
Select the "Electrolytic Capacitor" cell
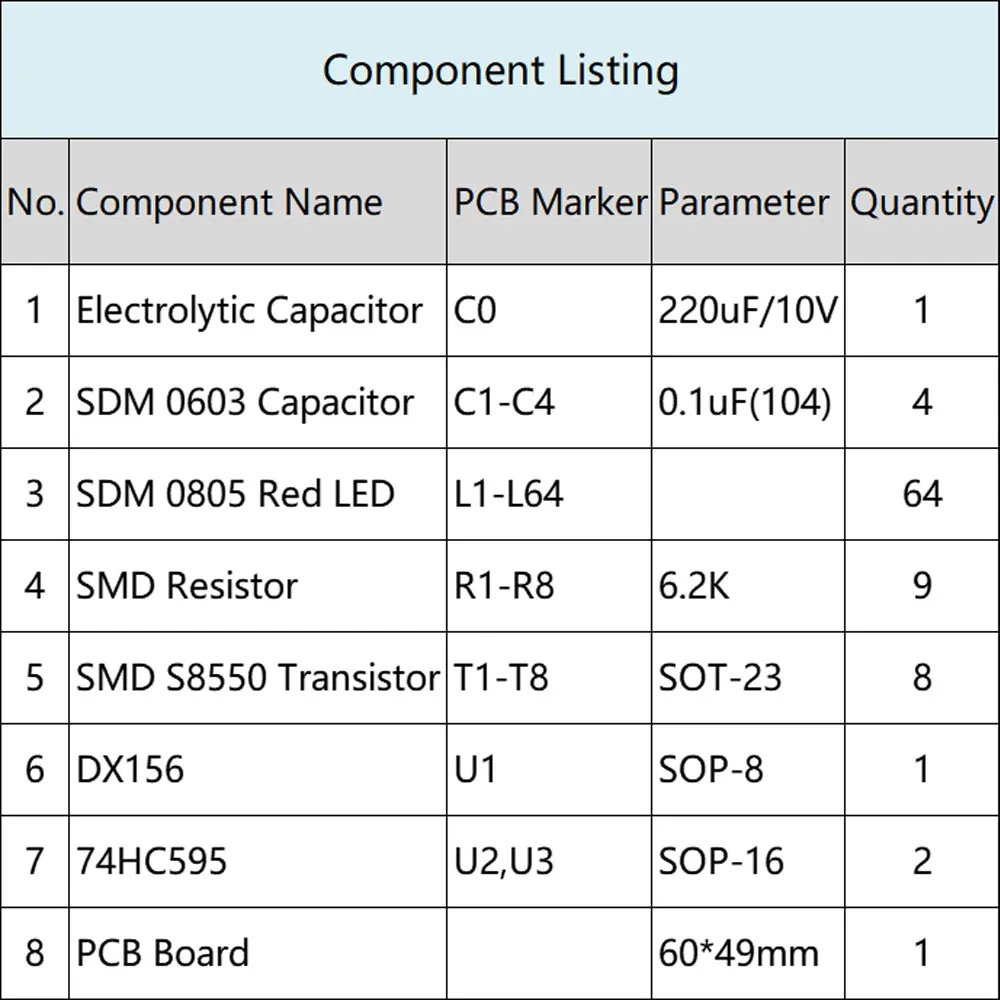pos(249,311)
